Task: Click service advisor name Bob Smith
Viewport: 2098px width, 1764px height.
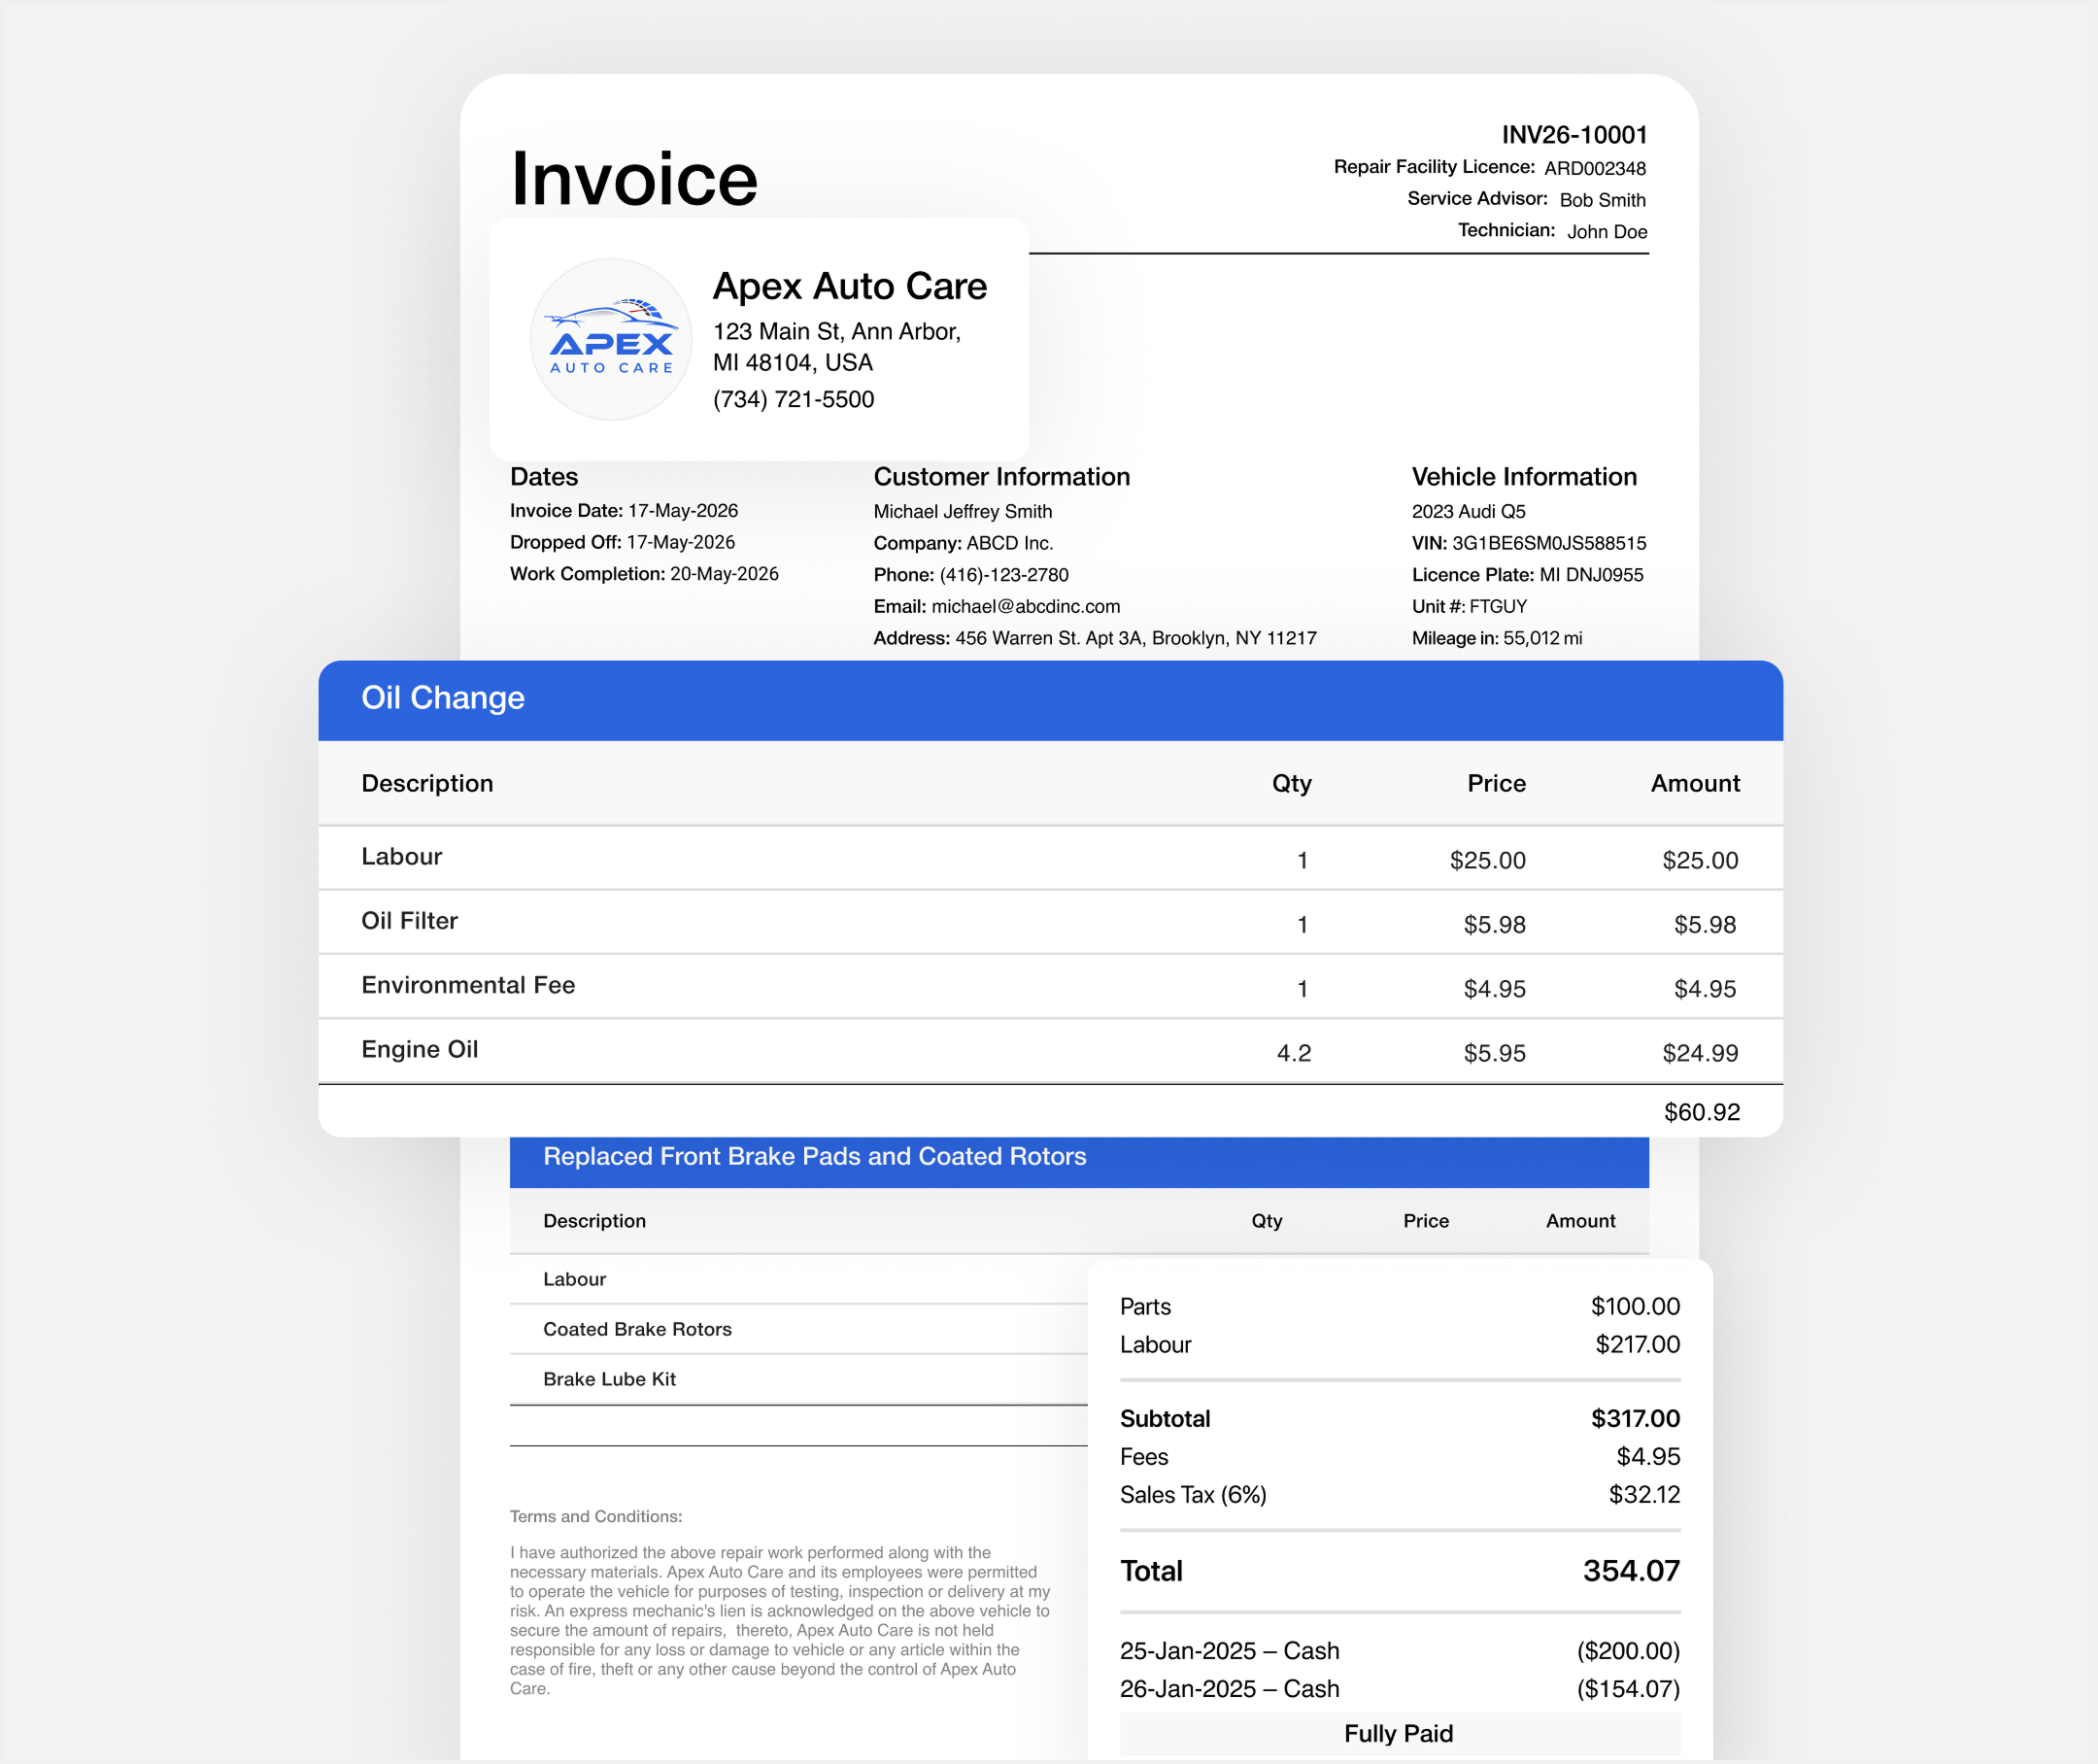Action: click(1602, 200)
